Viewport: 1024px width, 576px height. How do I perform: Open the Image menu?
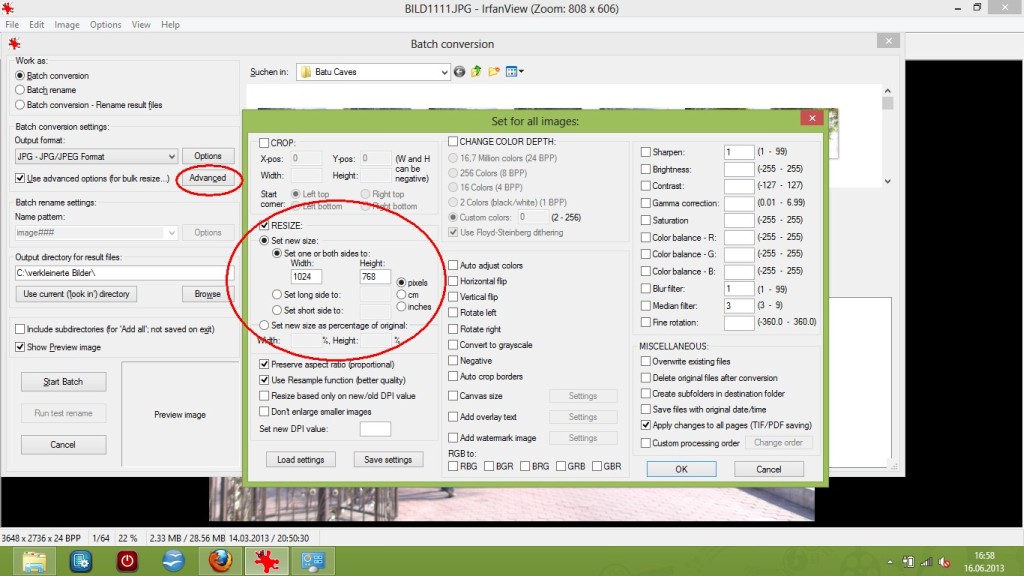tap(67, 24)
